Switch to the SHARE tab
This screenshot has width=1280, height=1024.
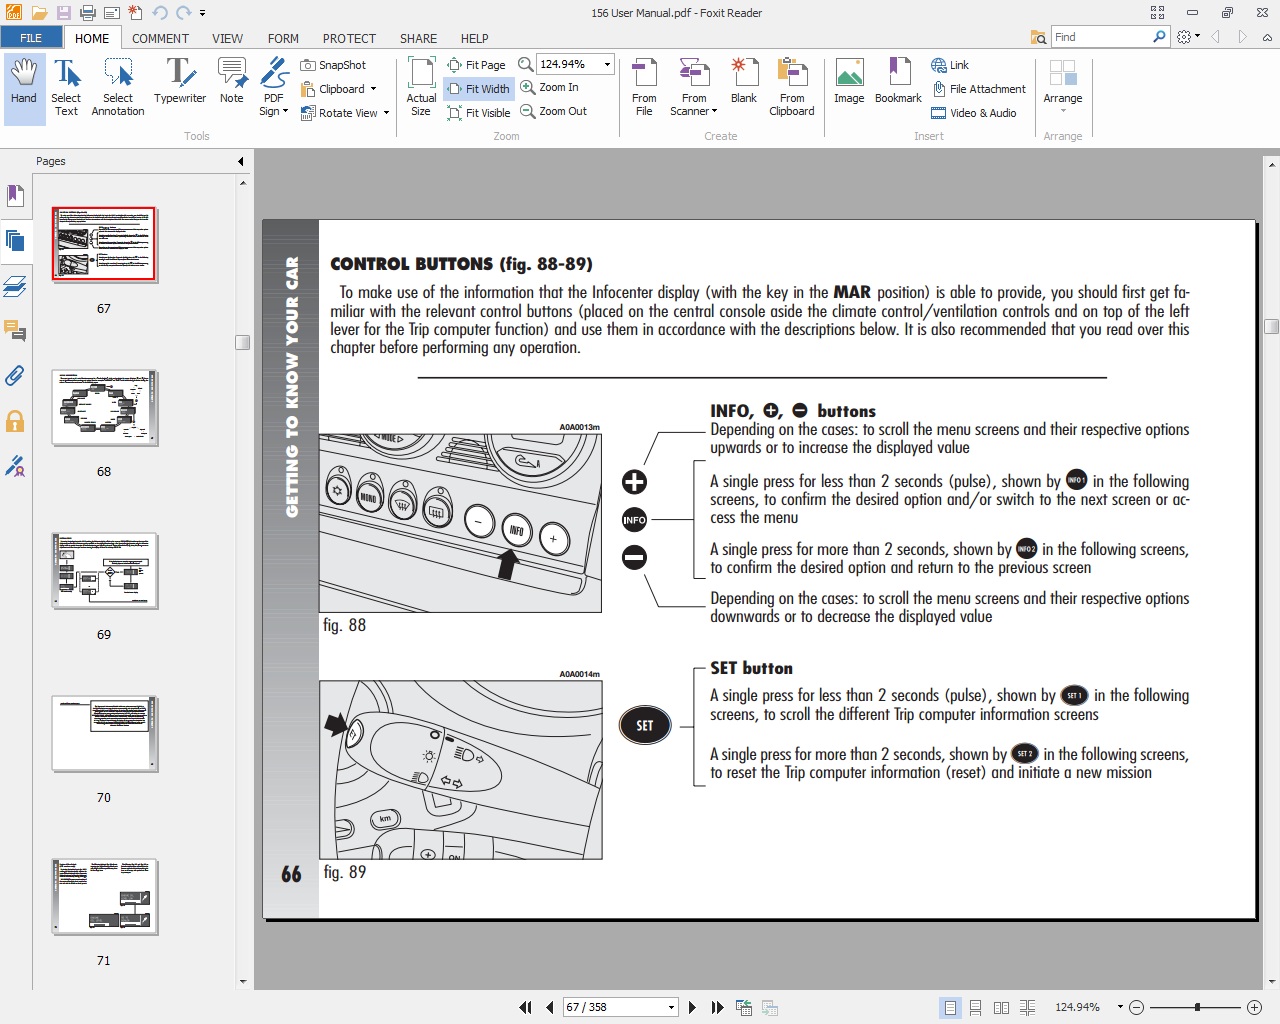[x=418, y=38]
